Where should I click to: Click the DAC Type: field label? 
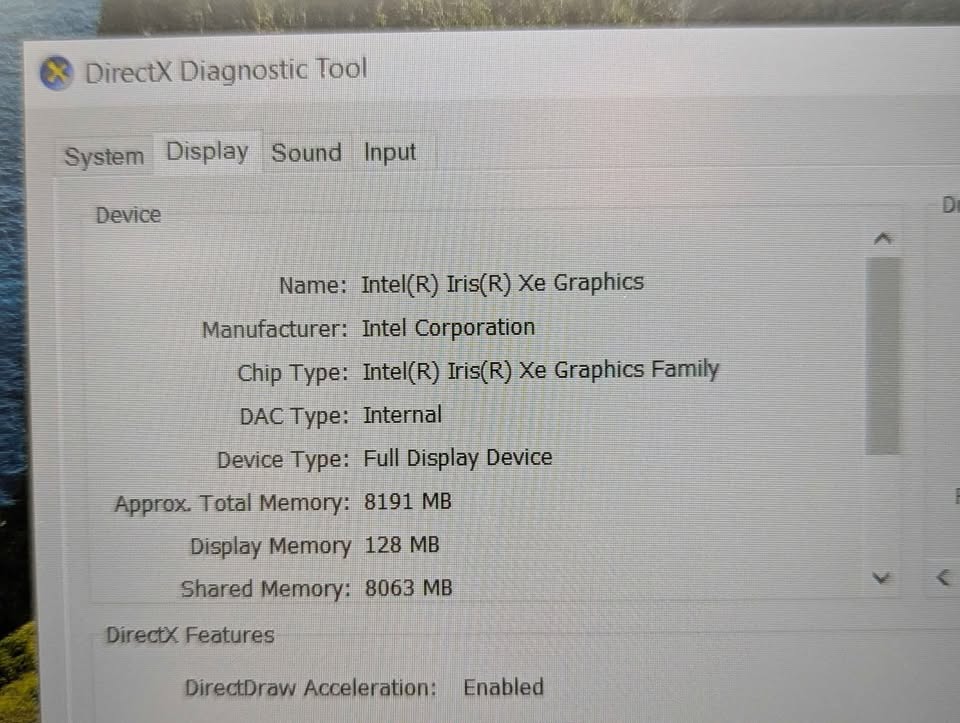tap(294, 416)
